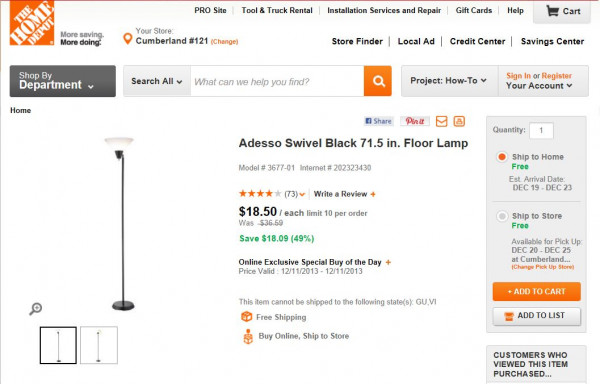Expand Project: How-To dropdown
Image resolution: width=600 pixels, height=384 pixels.
(449, 81)
